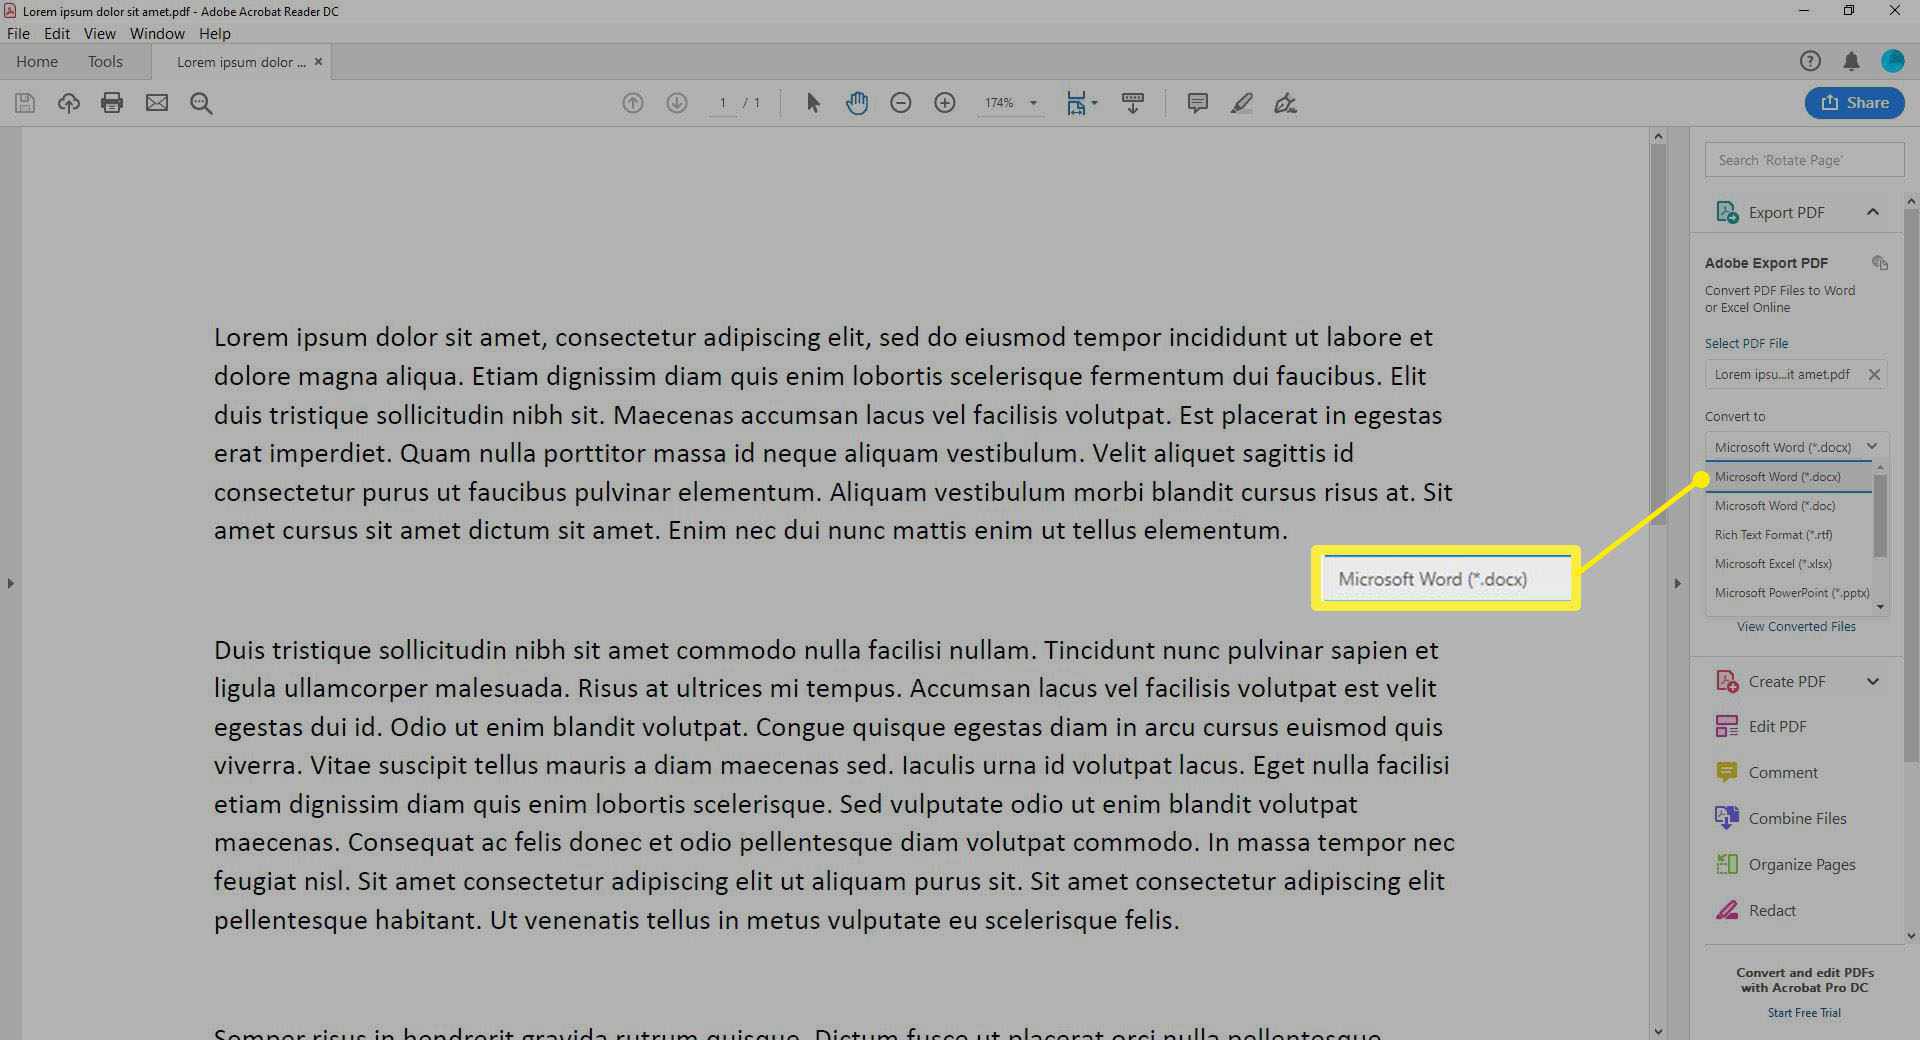Image resolution: width=1920 pixels, height=1040 pixels.
Task: Click the Share button
Action: [1854, 103]
